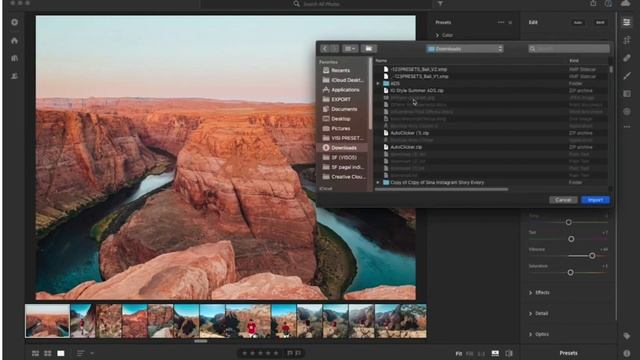640x360 pixels.
Task: Click the Cancel button in dialog
Action: click(563, 200)
